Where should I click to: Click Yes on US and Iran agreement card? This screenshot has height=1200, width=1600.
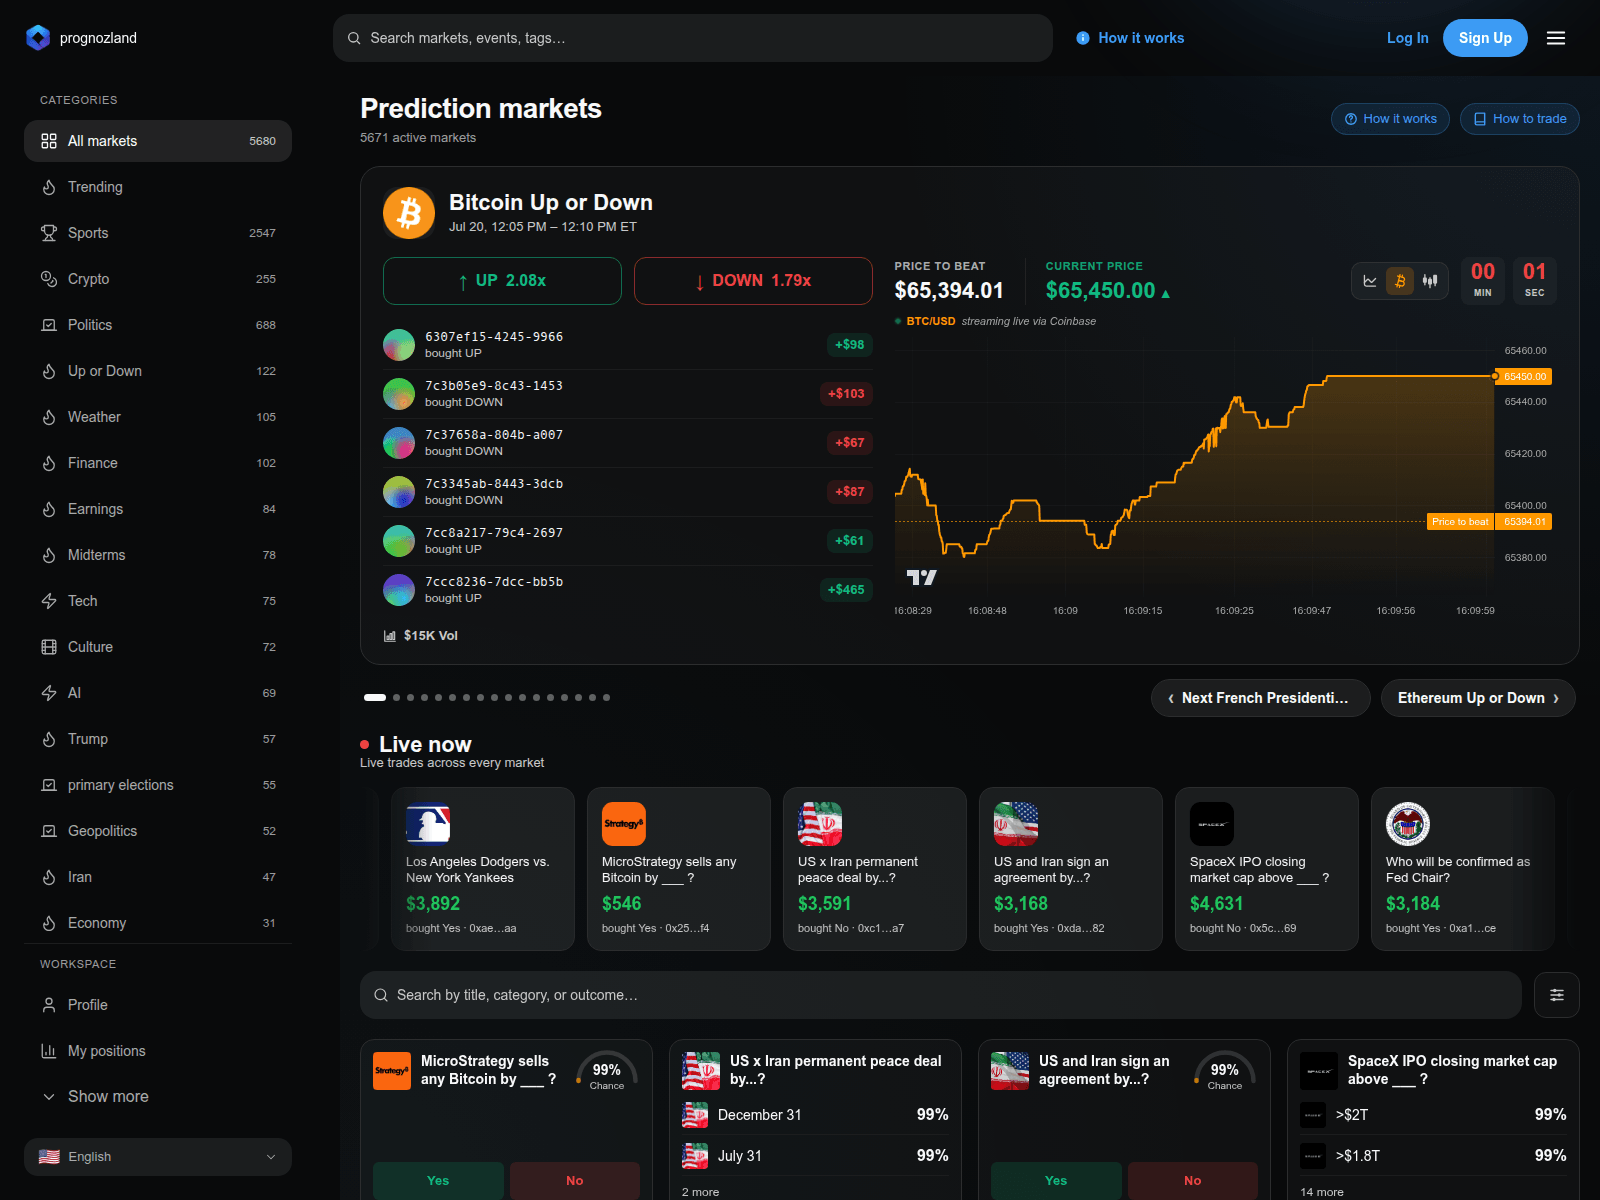coord(1056,1181)
